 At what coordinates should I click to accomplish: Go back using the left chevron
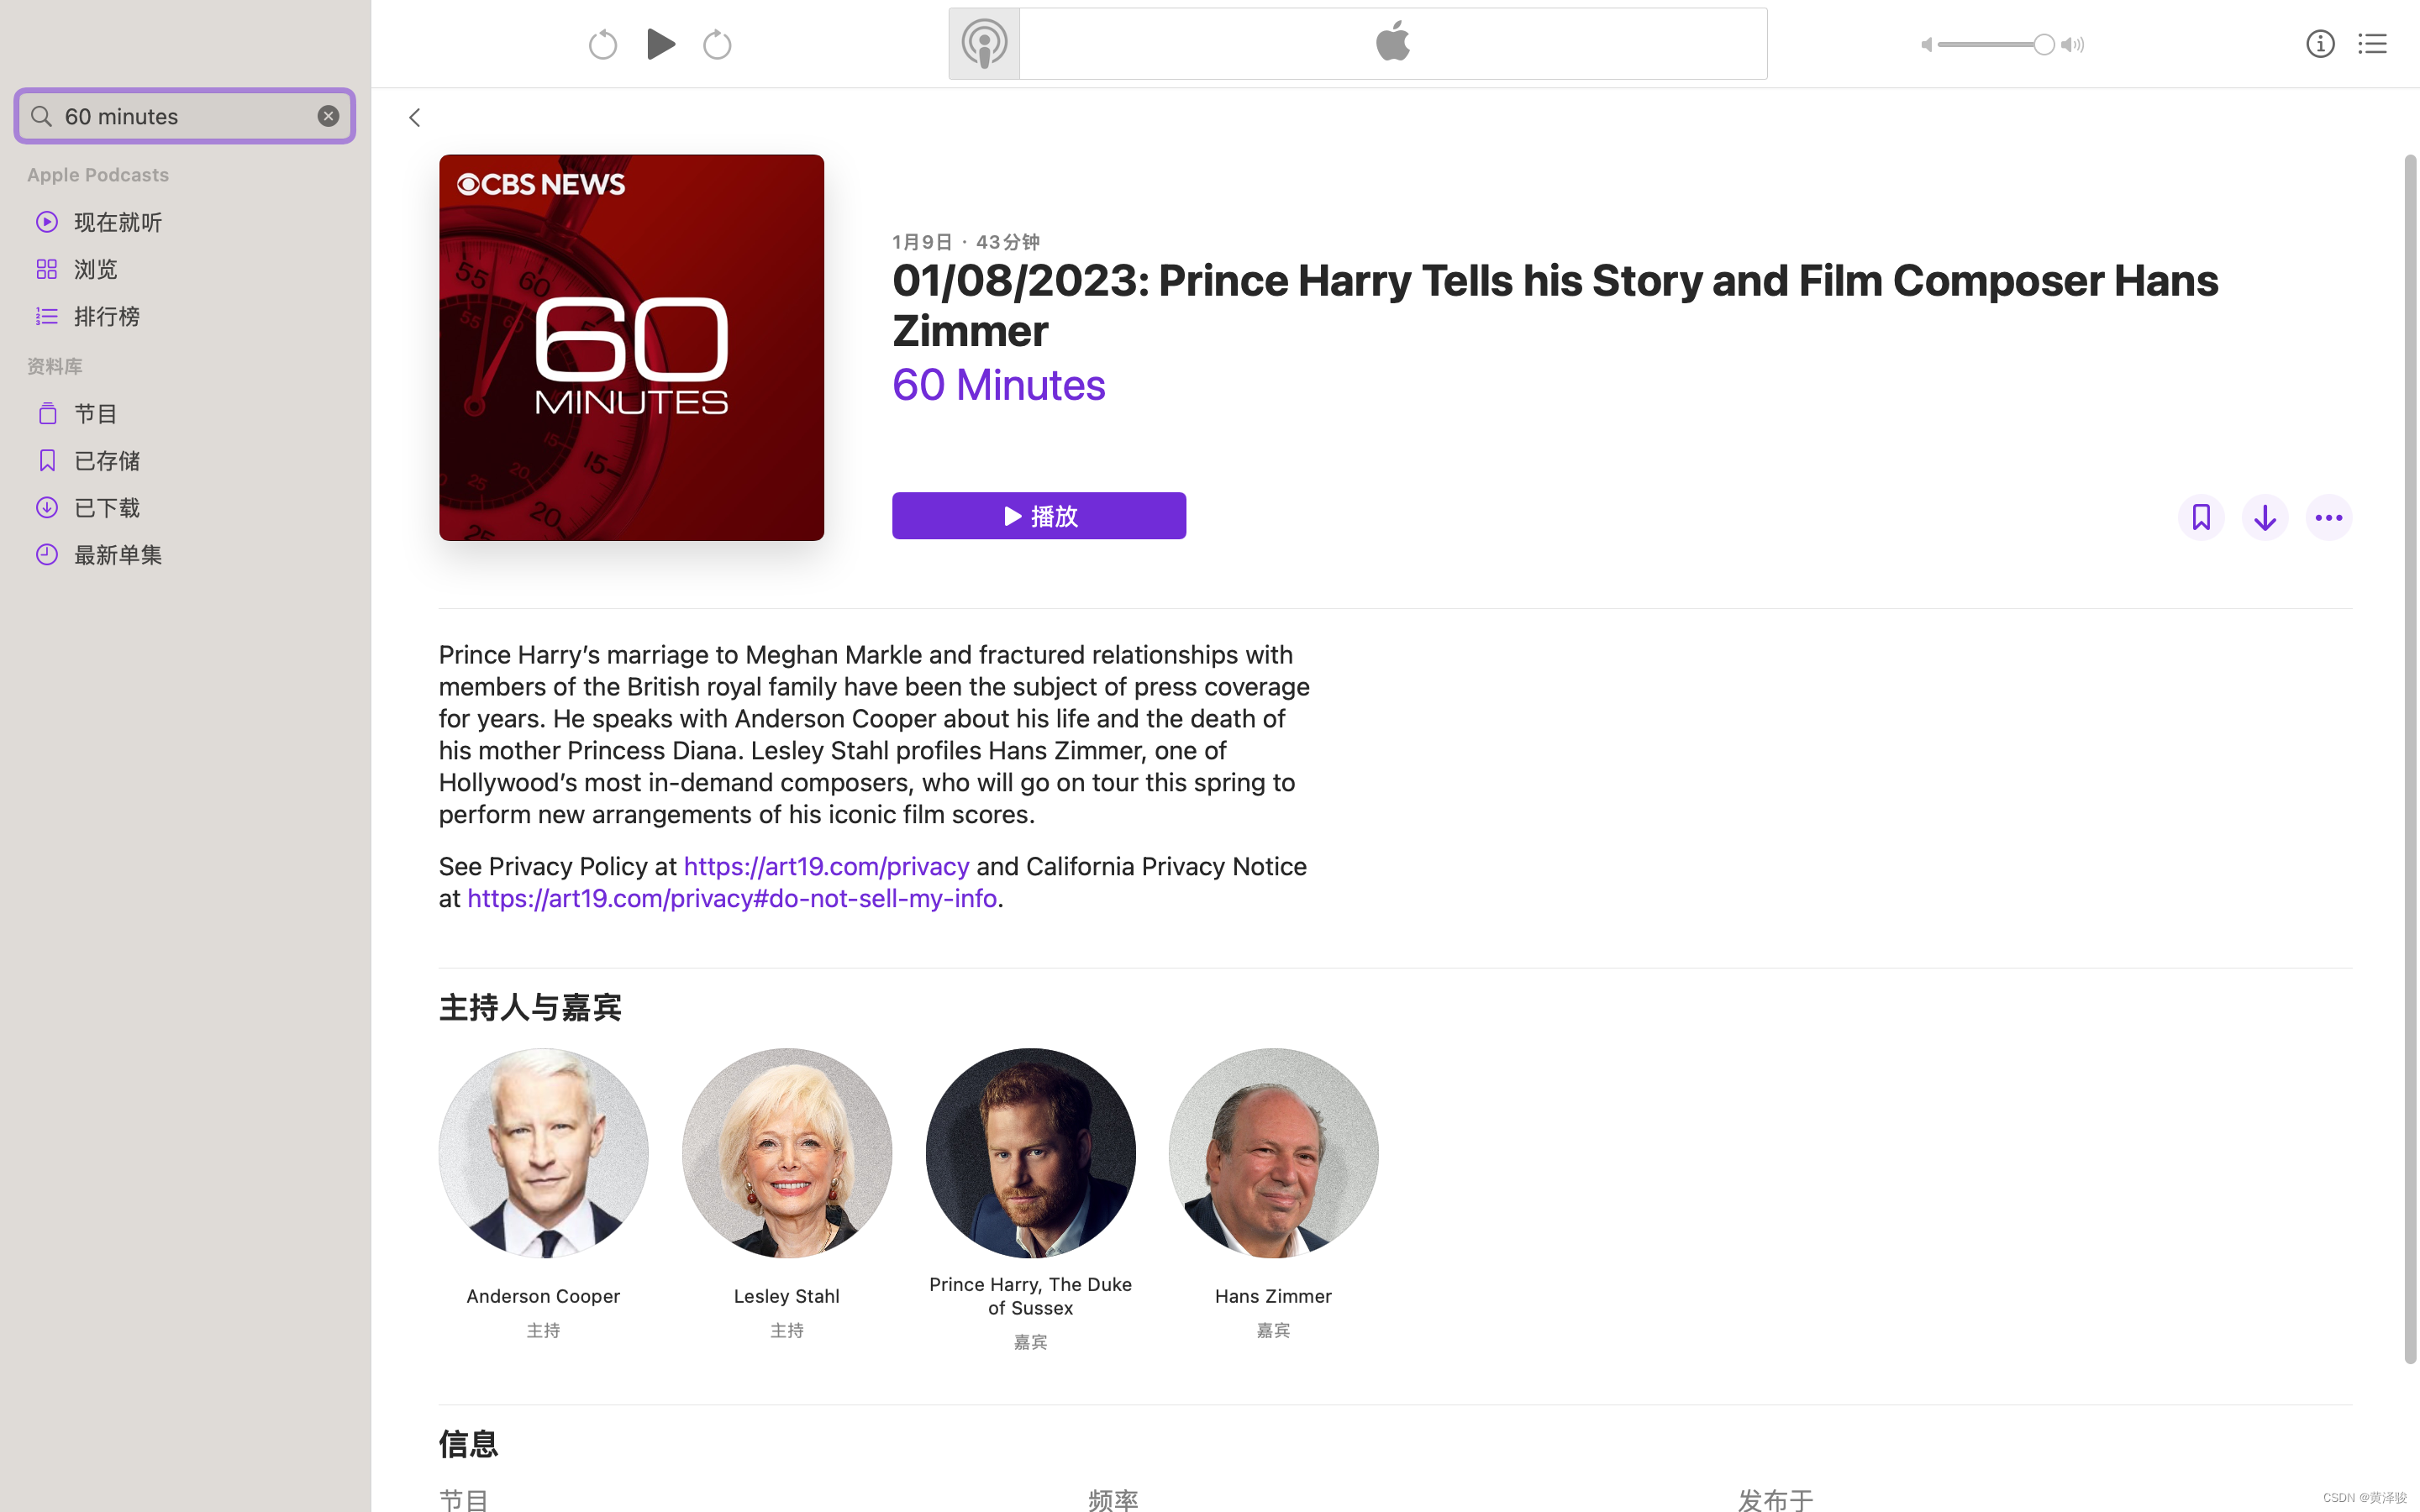pyautogui.click(x=414, y=118)
